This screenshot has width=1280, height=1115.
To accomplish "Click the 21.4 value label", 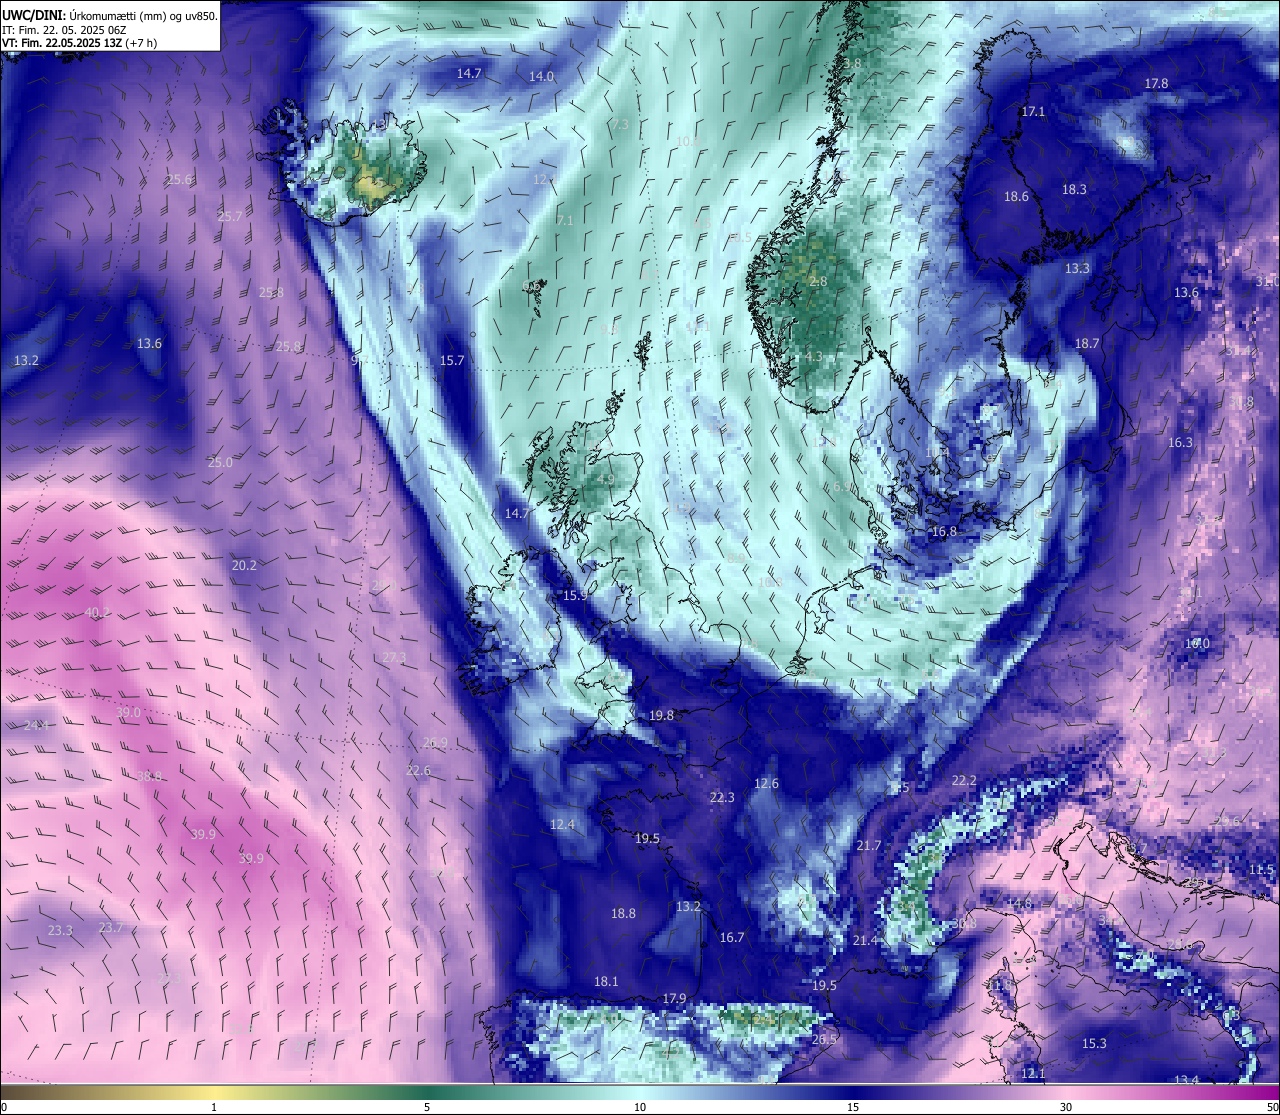I will coord(865,940).
